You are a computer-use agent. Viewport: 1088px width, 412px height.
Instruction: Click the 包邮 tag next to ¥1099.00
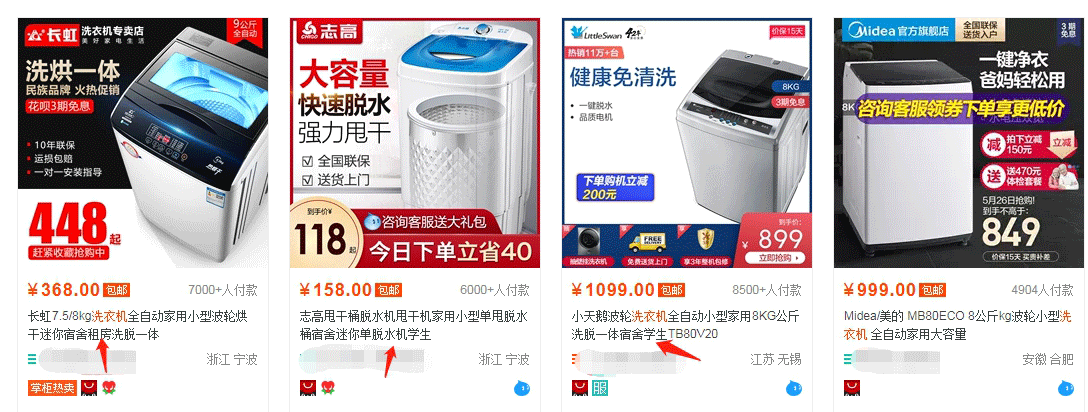[671, 290]
